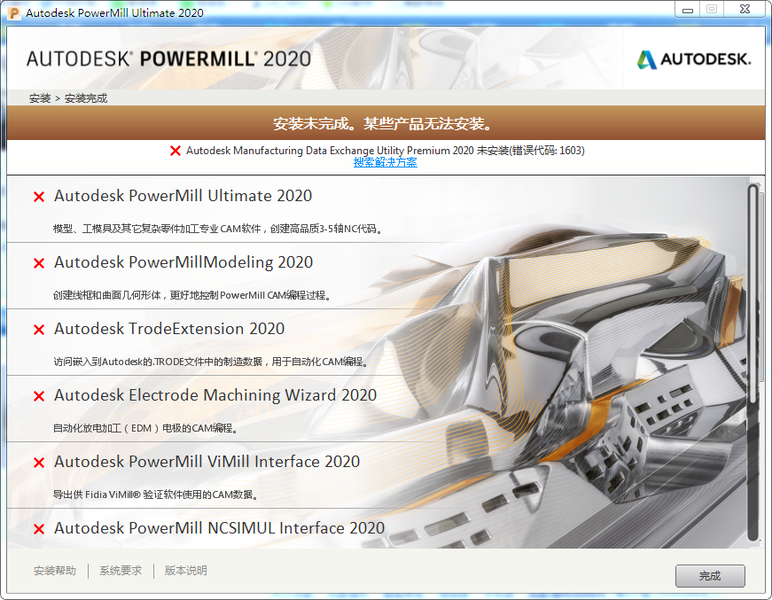Click the PowerMill app icon in title bar
This screenshot has height=600, width=772.
(14, 13)
